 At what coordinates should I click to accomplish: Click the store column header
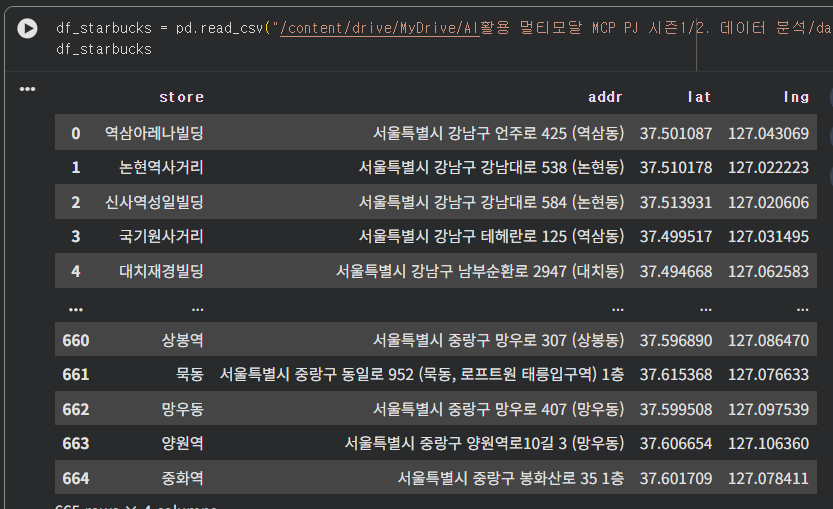pos(181,97)
